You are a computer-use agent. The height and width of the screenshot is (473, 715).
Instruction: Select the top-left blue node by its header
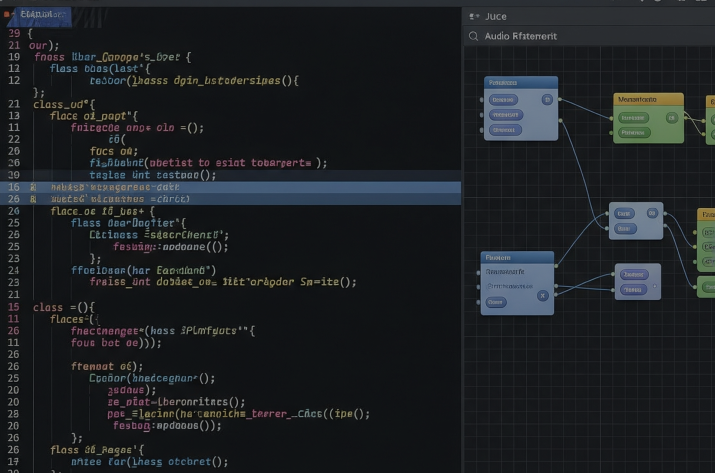pos(521,83)
